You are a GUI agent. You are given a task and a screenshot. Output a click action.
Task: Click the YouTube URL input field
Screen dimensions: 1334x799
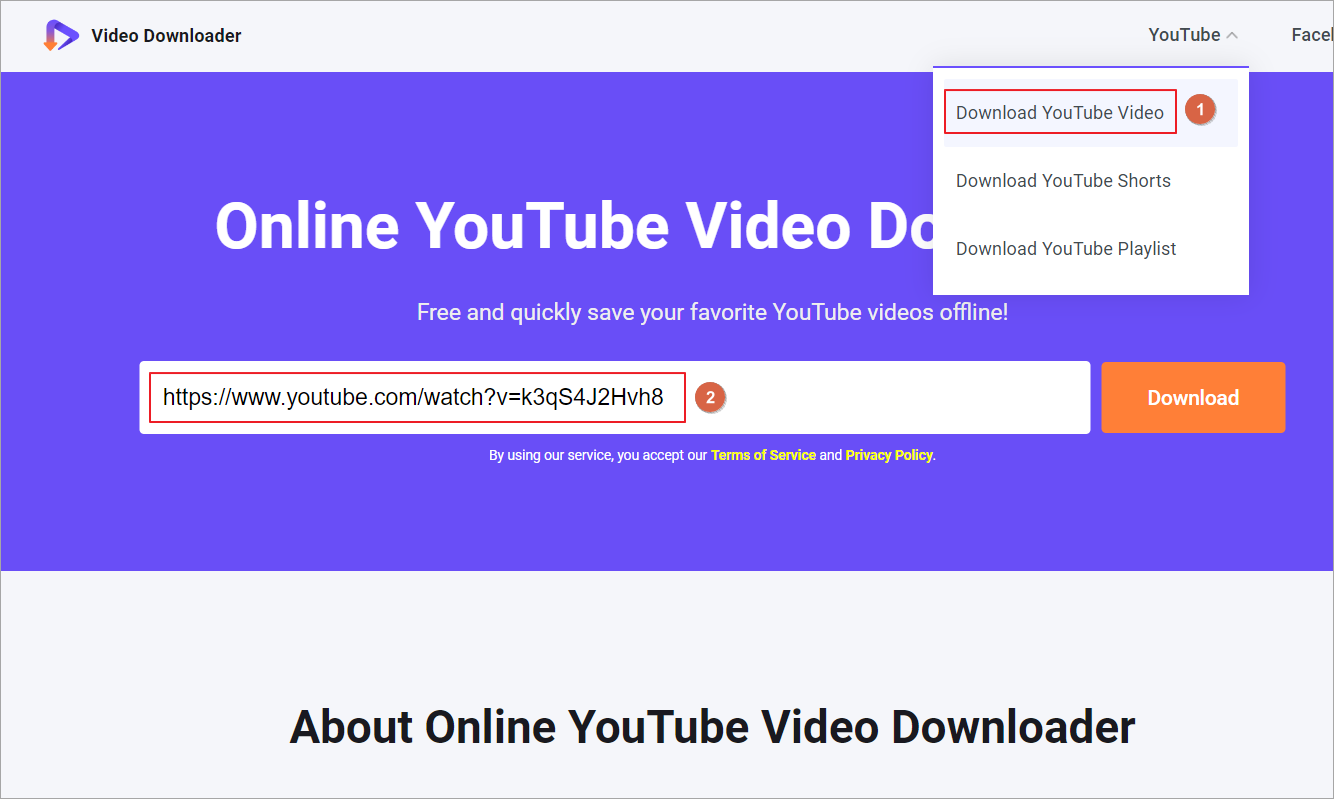(615, 398)
